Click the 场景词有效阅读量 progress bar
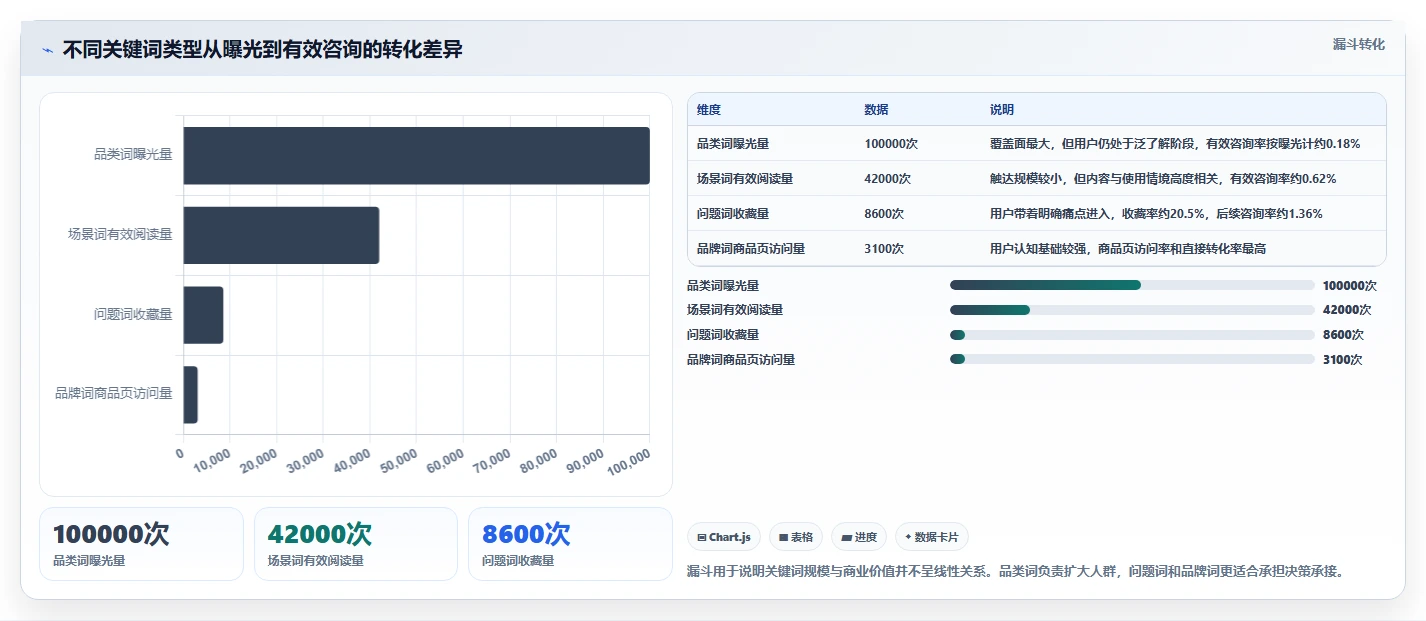 click(1132, 310)
